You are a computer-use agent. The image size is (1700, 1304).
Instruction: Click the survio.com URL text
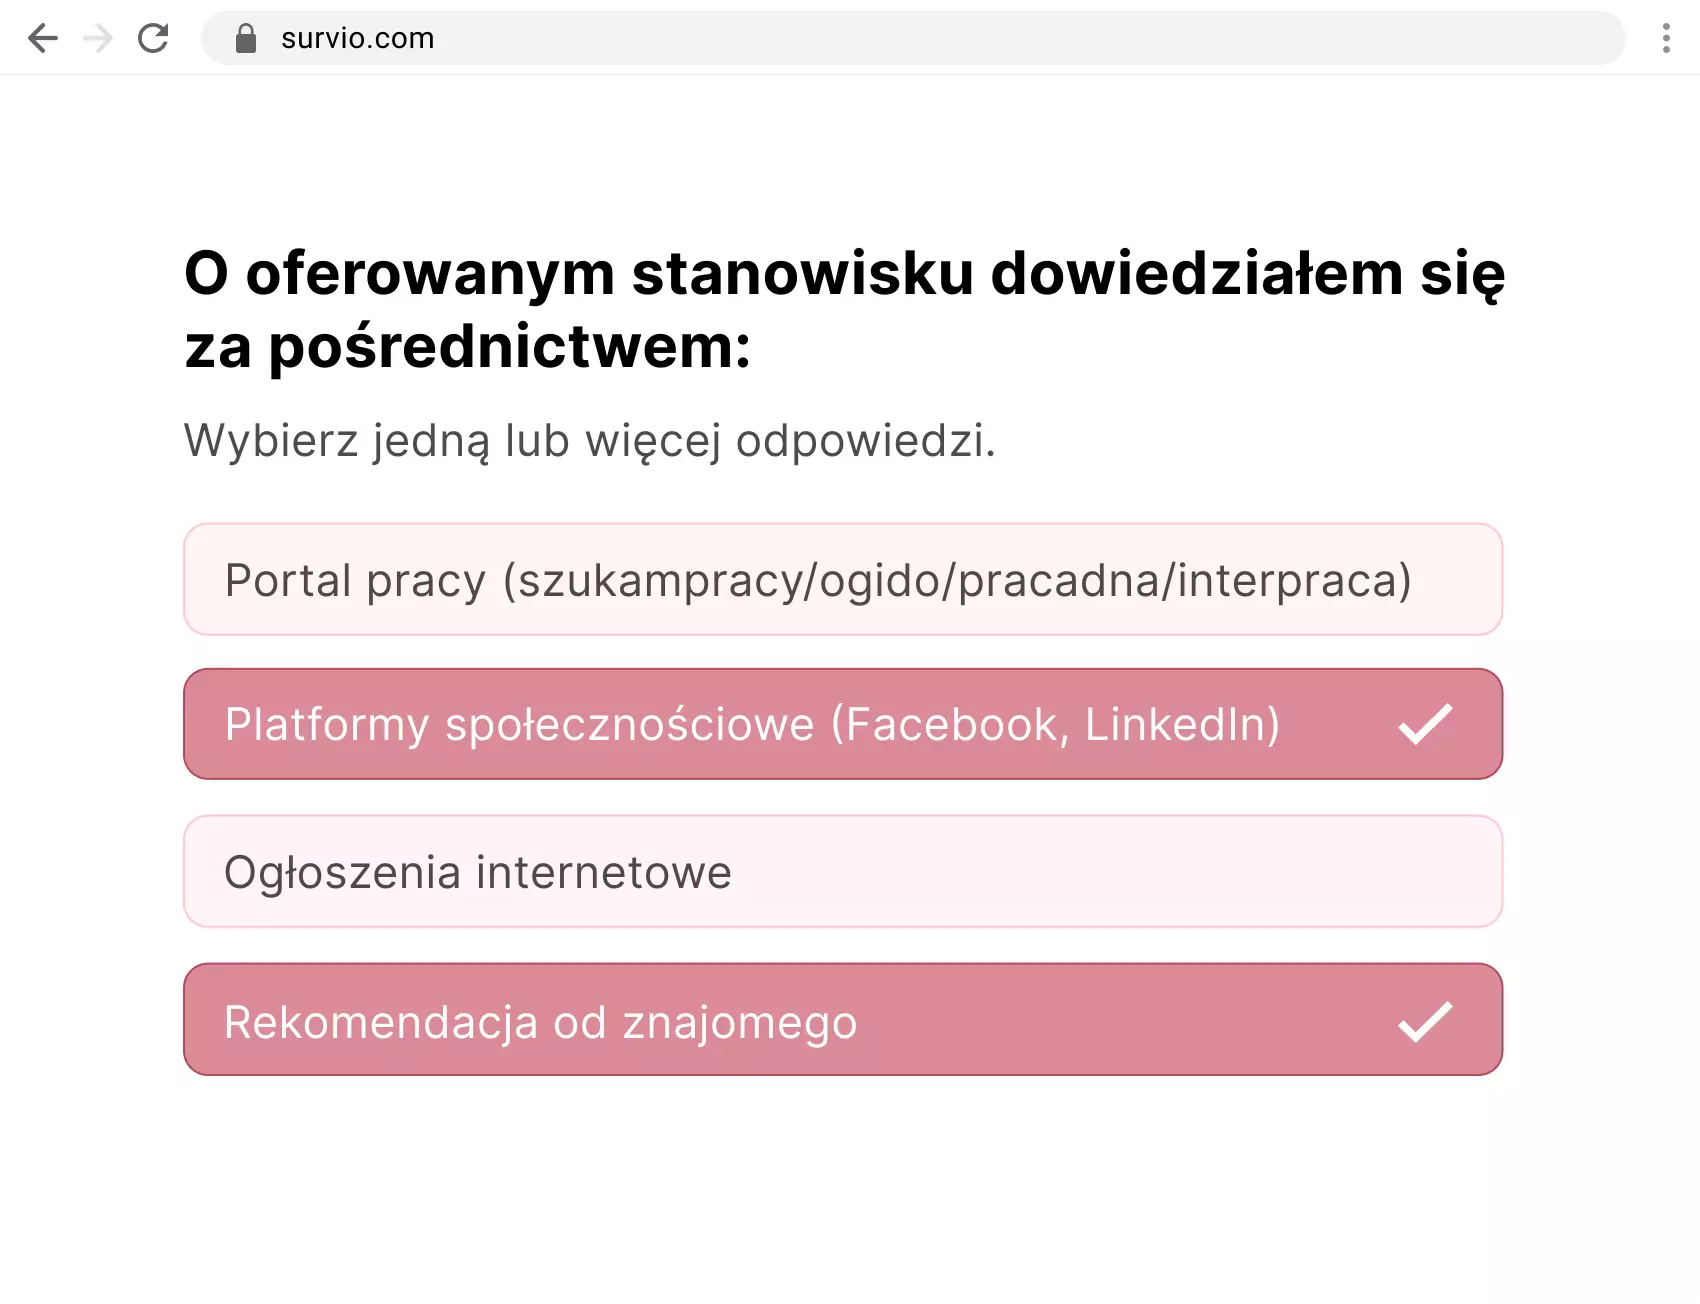click(x=356, y=38)
